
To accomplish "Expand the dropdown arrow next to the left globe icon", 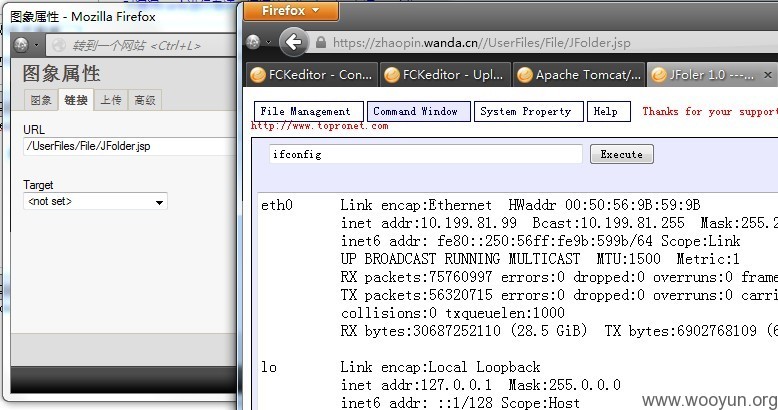I will [x=36, y=46].
